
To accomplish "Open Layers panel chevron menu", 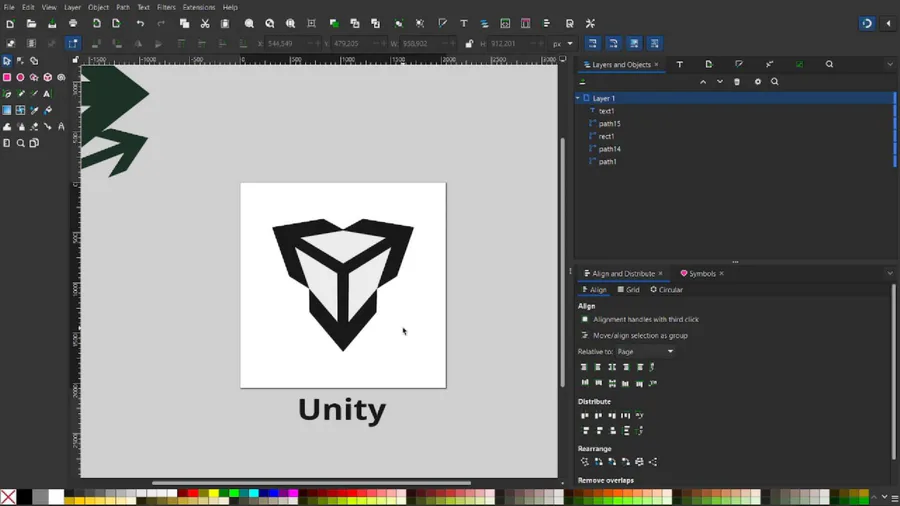I will (890, 65).
